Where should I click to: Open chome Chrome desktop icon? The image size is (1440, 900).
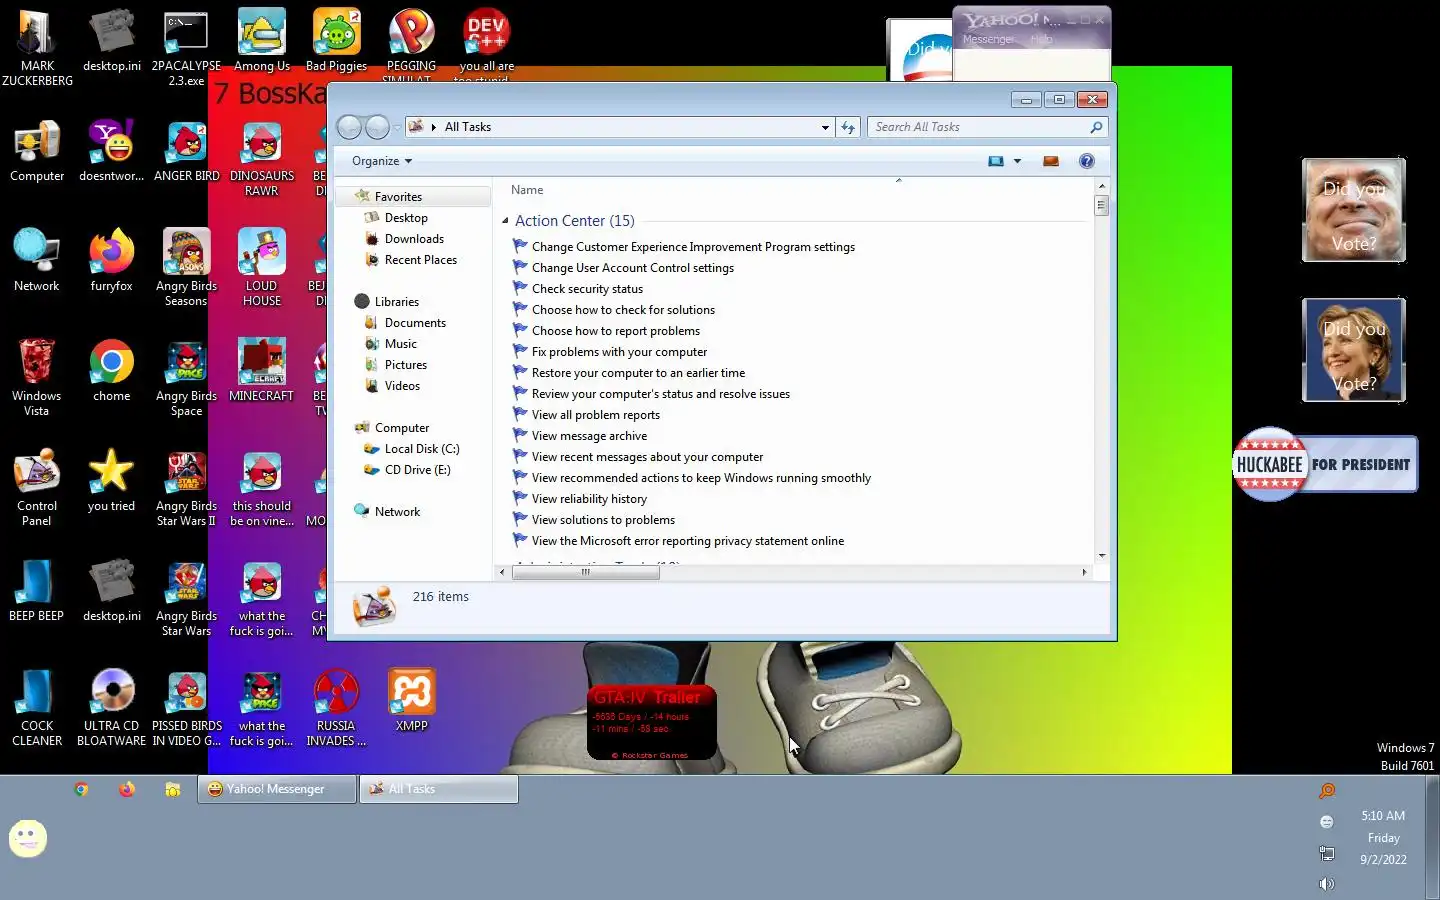point(112,372)
